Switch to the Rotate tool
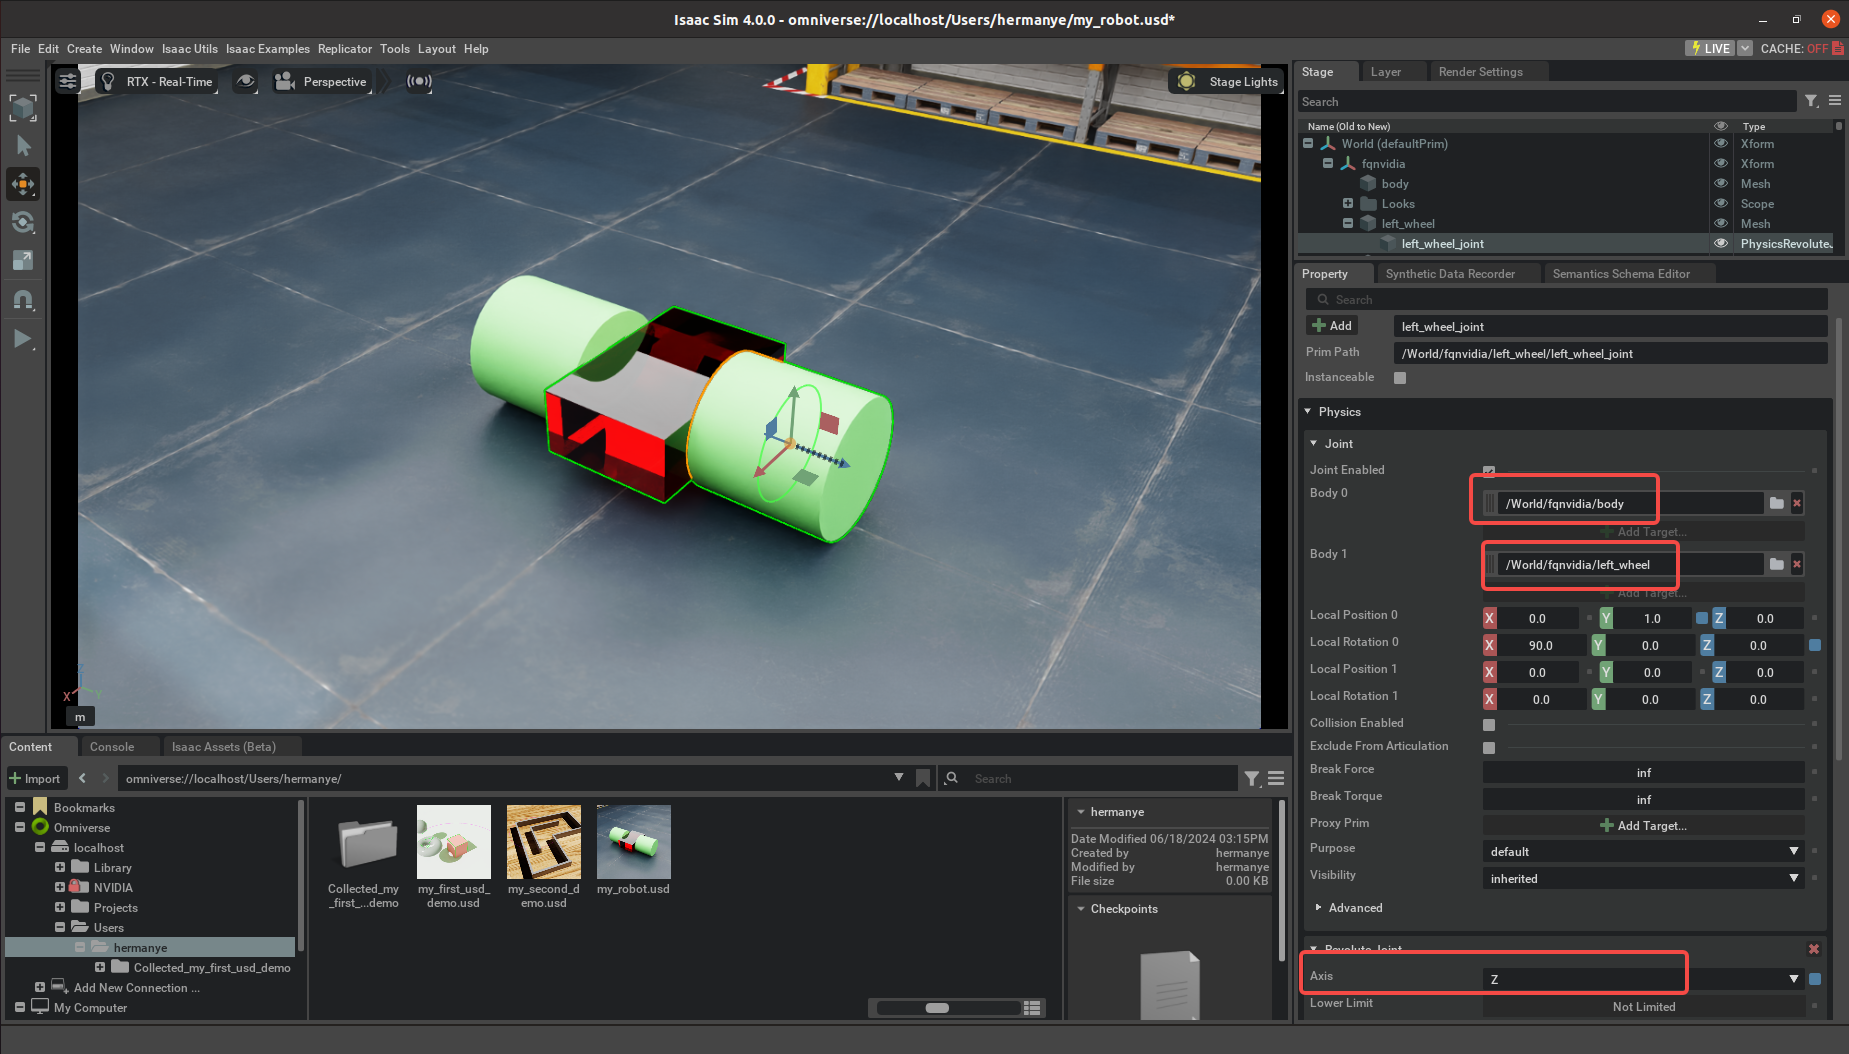This screenshot has width=1849, height=1054. (x=22, y=222)
